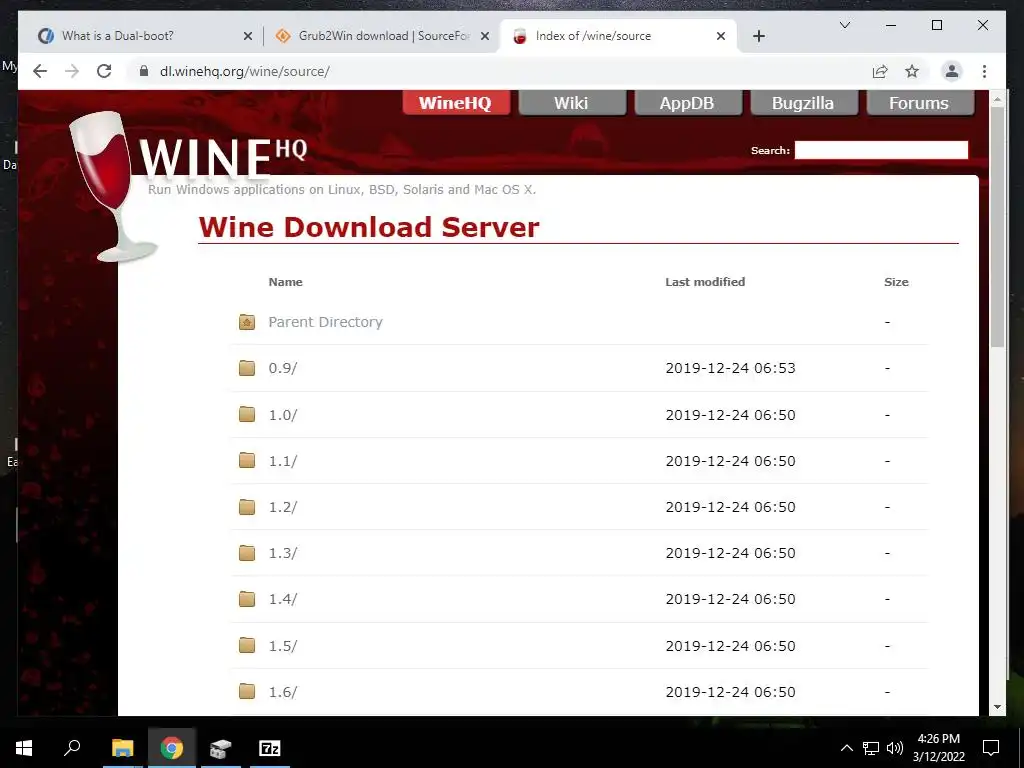Viewport: 1024px width, 768px height.
Task: Close the Index of /wine/source tab
Action: tap(720, 36)
